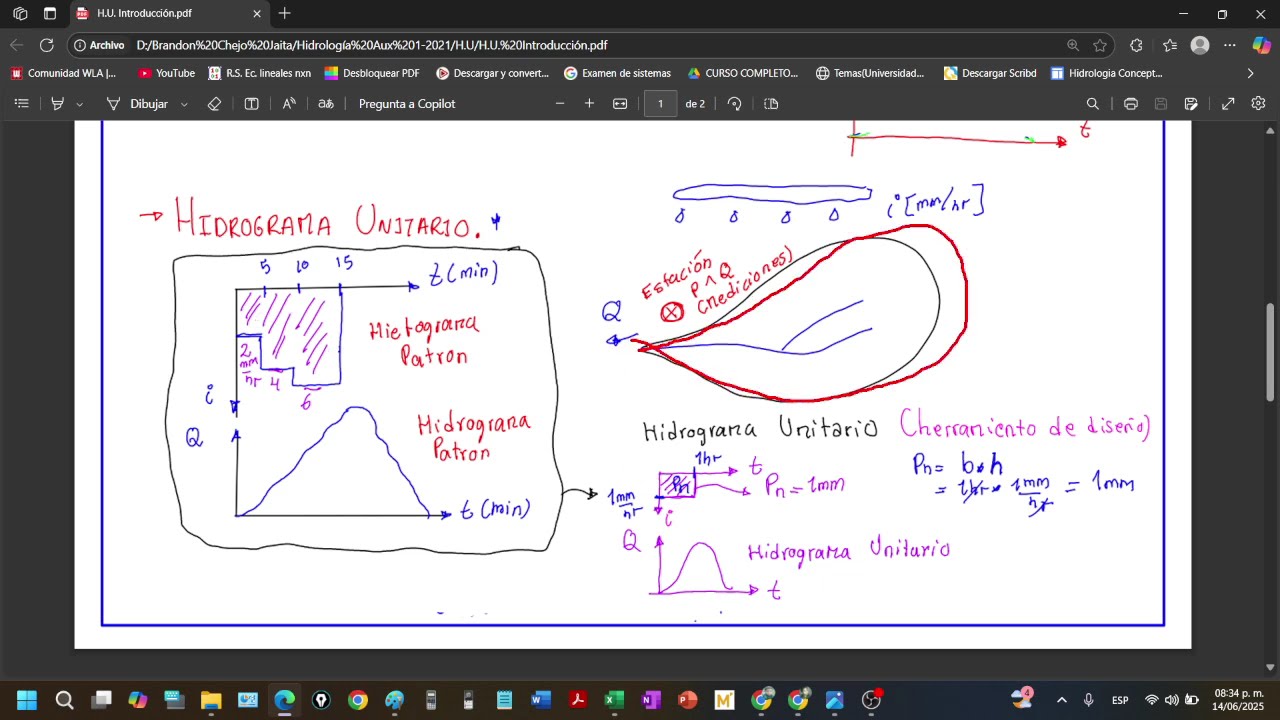
Task: Open R.S. Ec. lineales nxn bookmark
Action: (259, 73)
